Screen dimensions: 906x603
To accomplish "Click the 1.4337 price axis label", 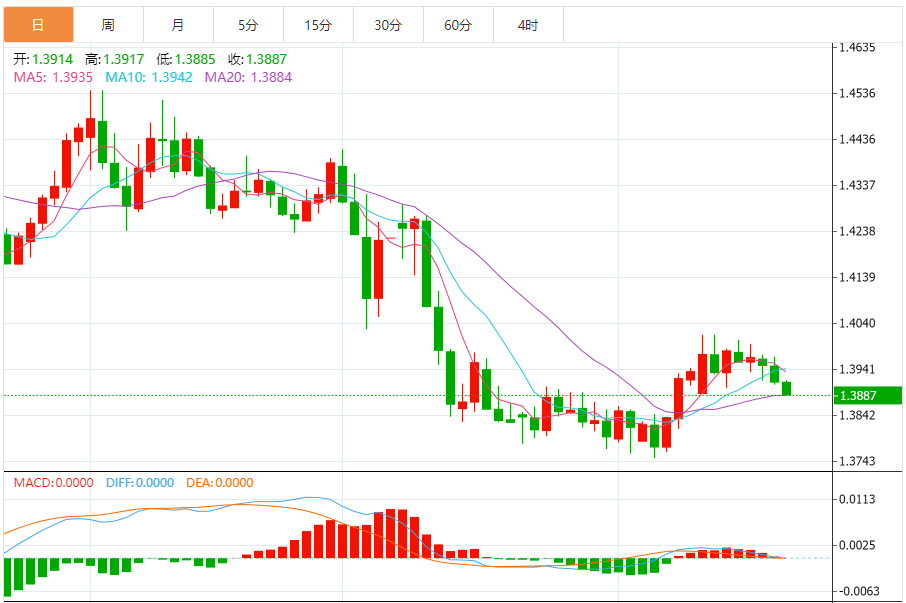I will (x=857, y=185).
